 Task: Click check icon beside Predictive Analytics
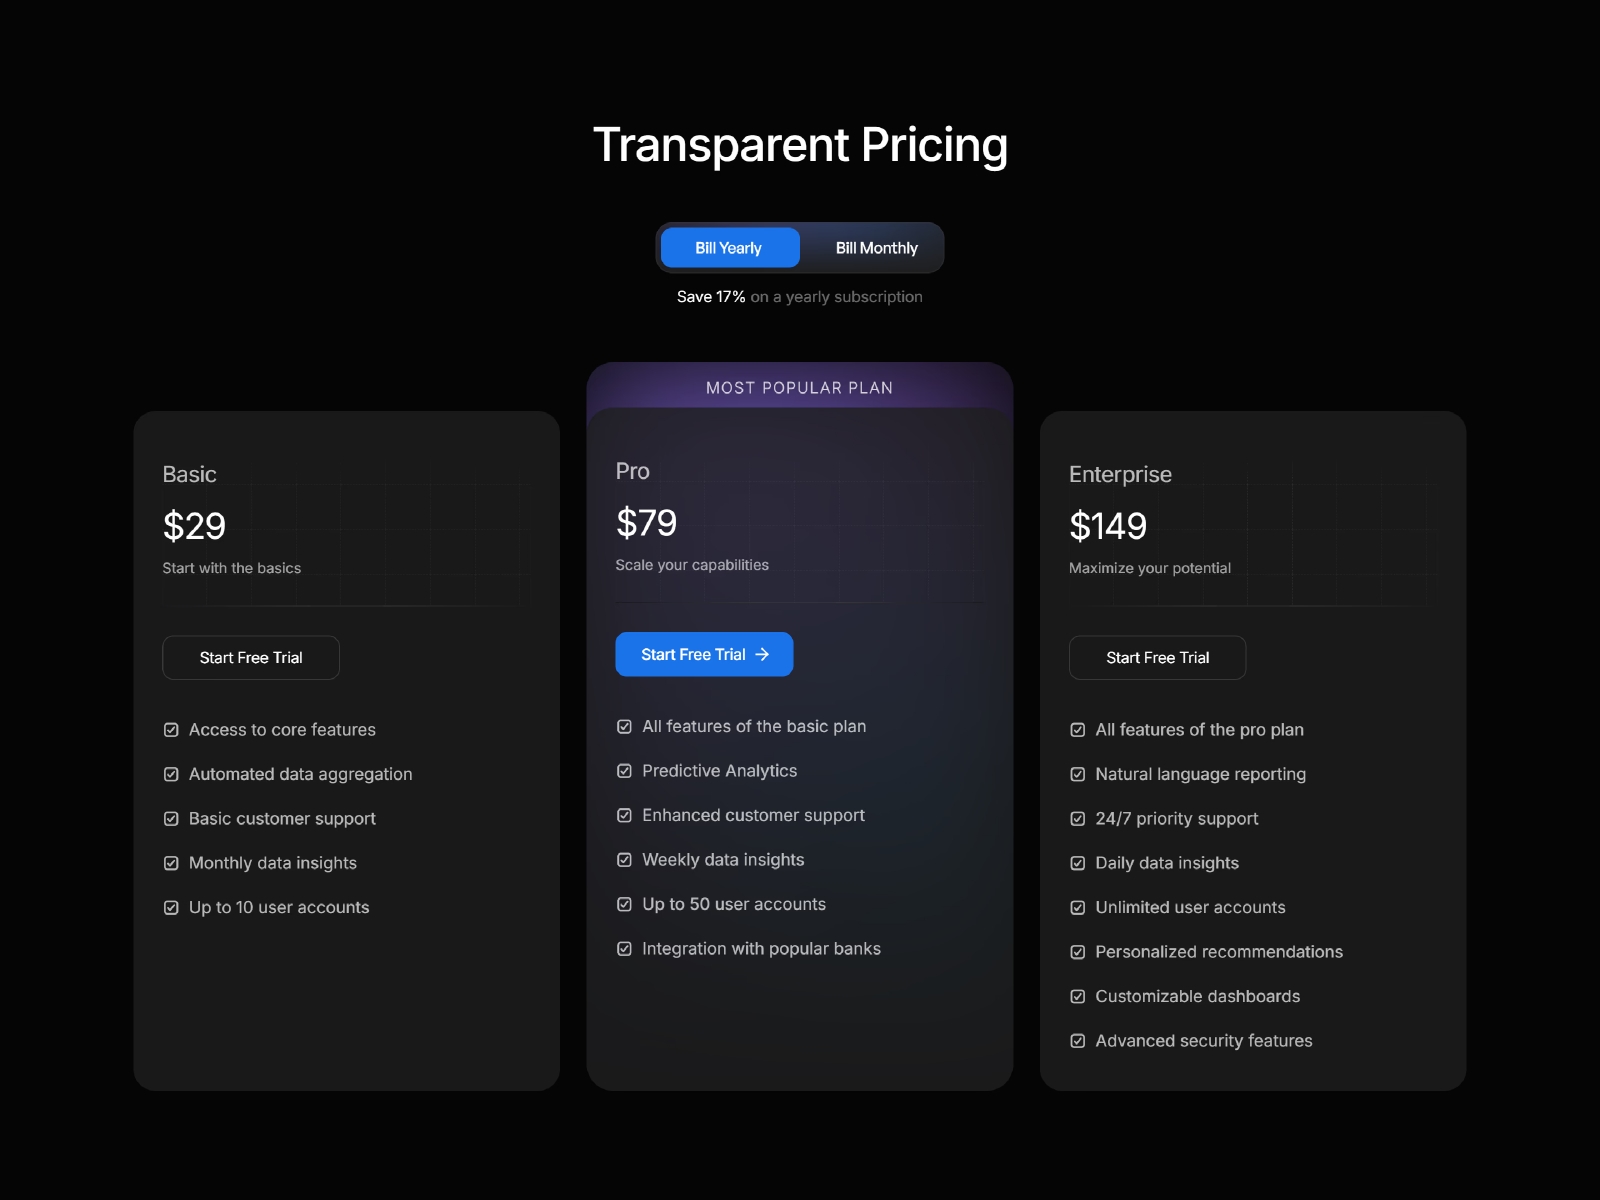[624, 771]
